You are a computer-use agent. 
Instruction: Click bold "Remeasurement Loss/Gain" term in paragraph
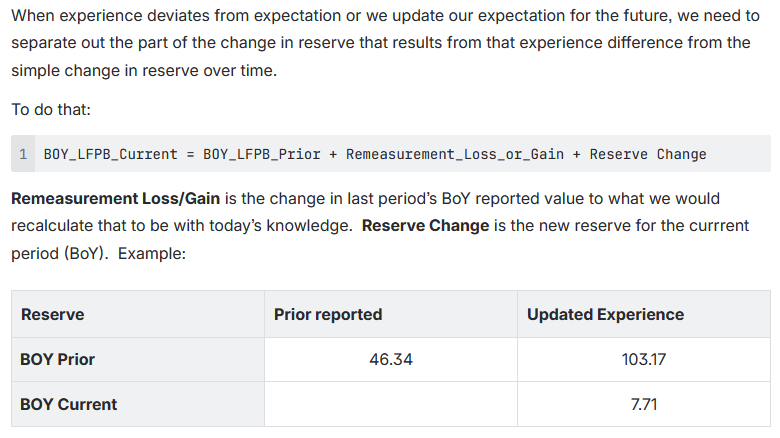114,198
